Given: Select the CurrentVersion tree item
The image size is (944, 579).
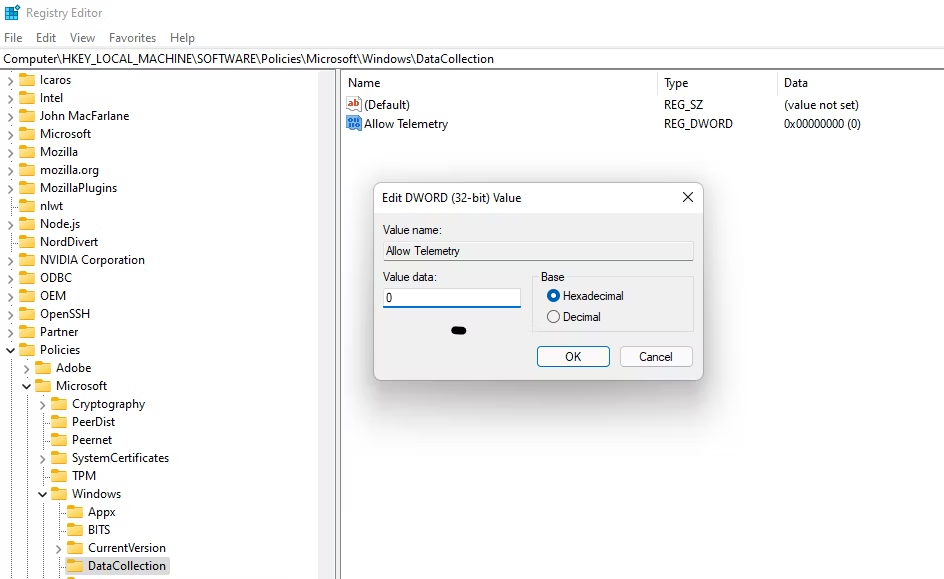Looking at the screenshot, I should pyautogui.click(x=126, y=548).
